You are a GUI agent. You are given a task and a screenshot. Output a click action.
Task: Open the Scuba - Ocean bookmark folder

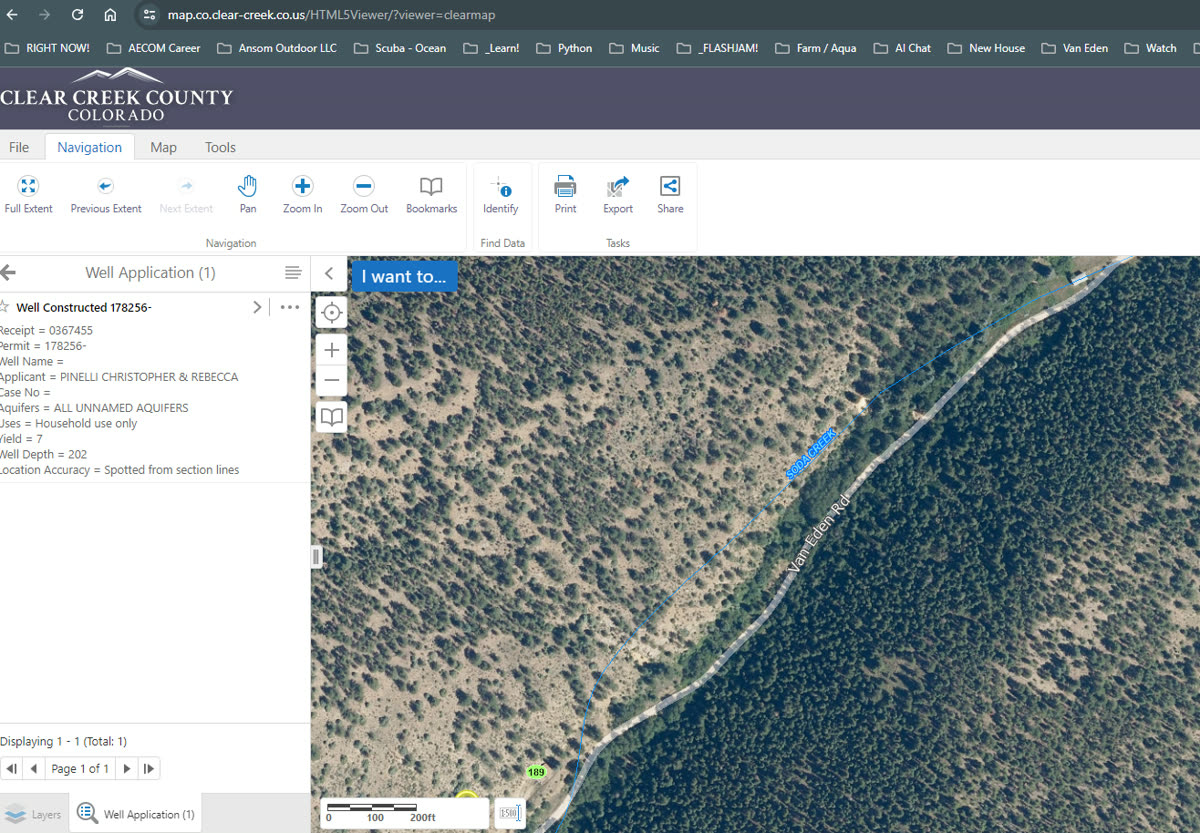pos(400,48)
